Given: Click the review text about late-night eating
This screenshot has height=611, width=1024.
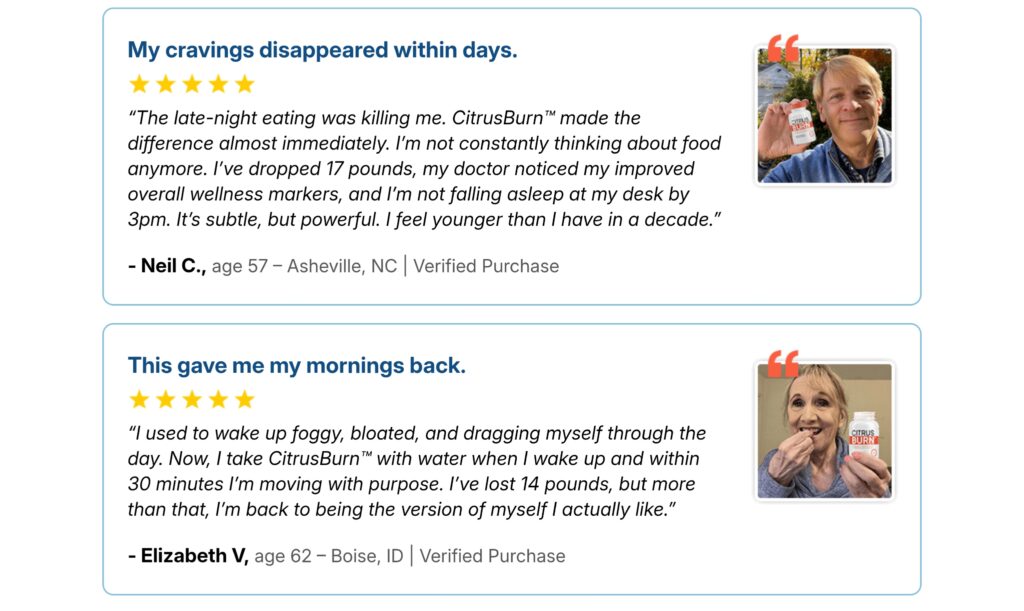Looking at the screenshot, I should (424, 169).
